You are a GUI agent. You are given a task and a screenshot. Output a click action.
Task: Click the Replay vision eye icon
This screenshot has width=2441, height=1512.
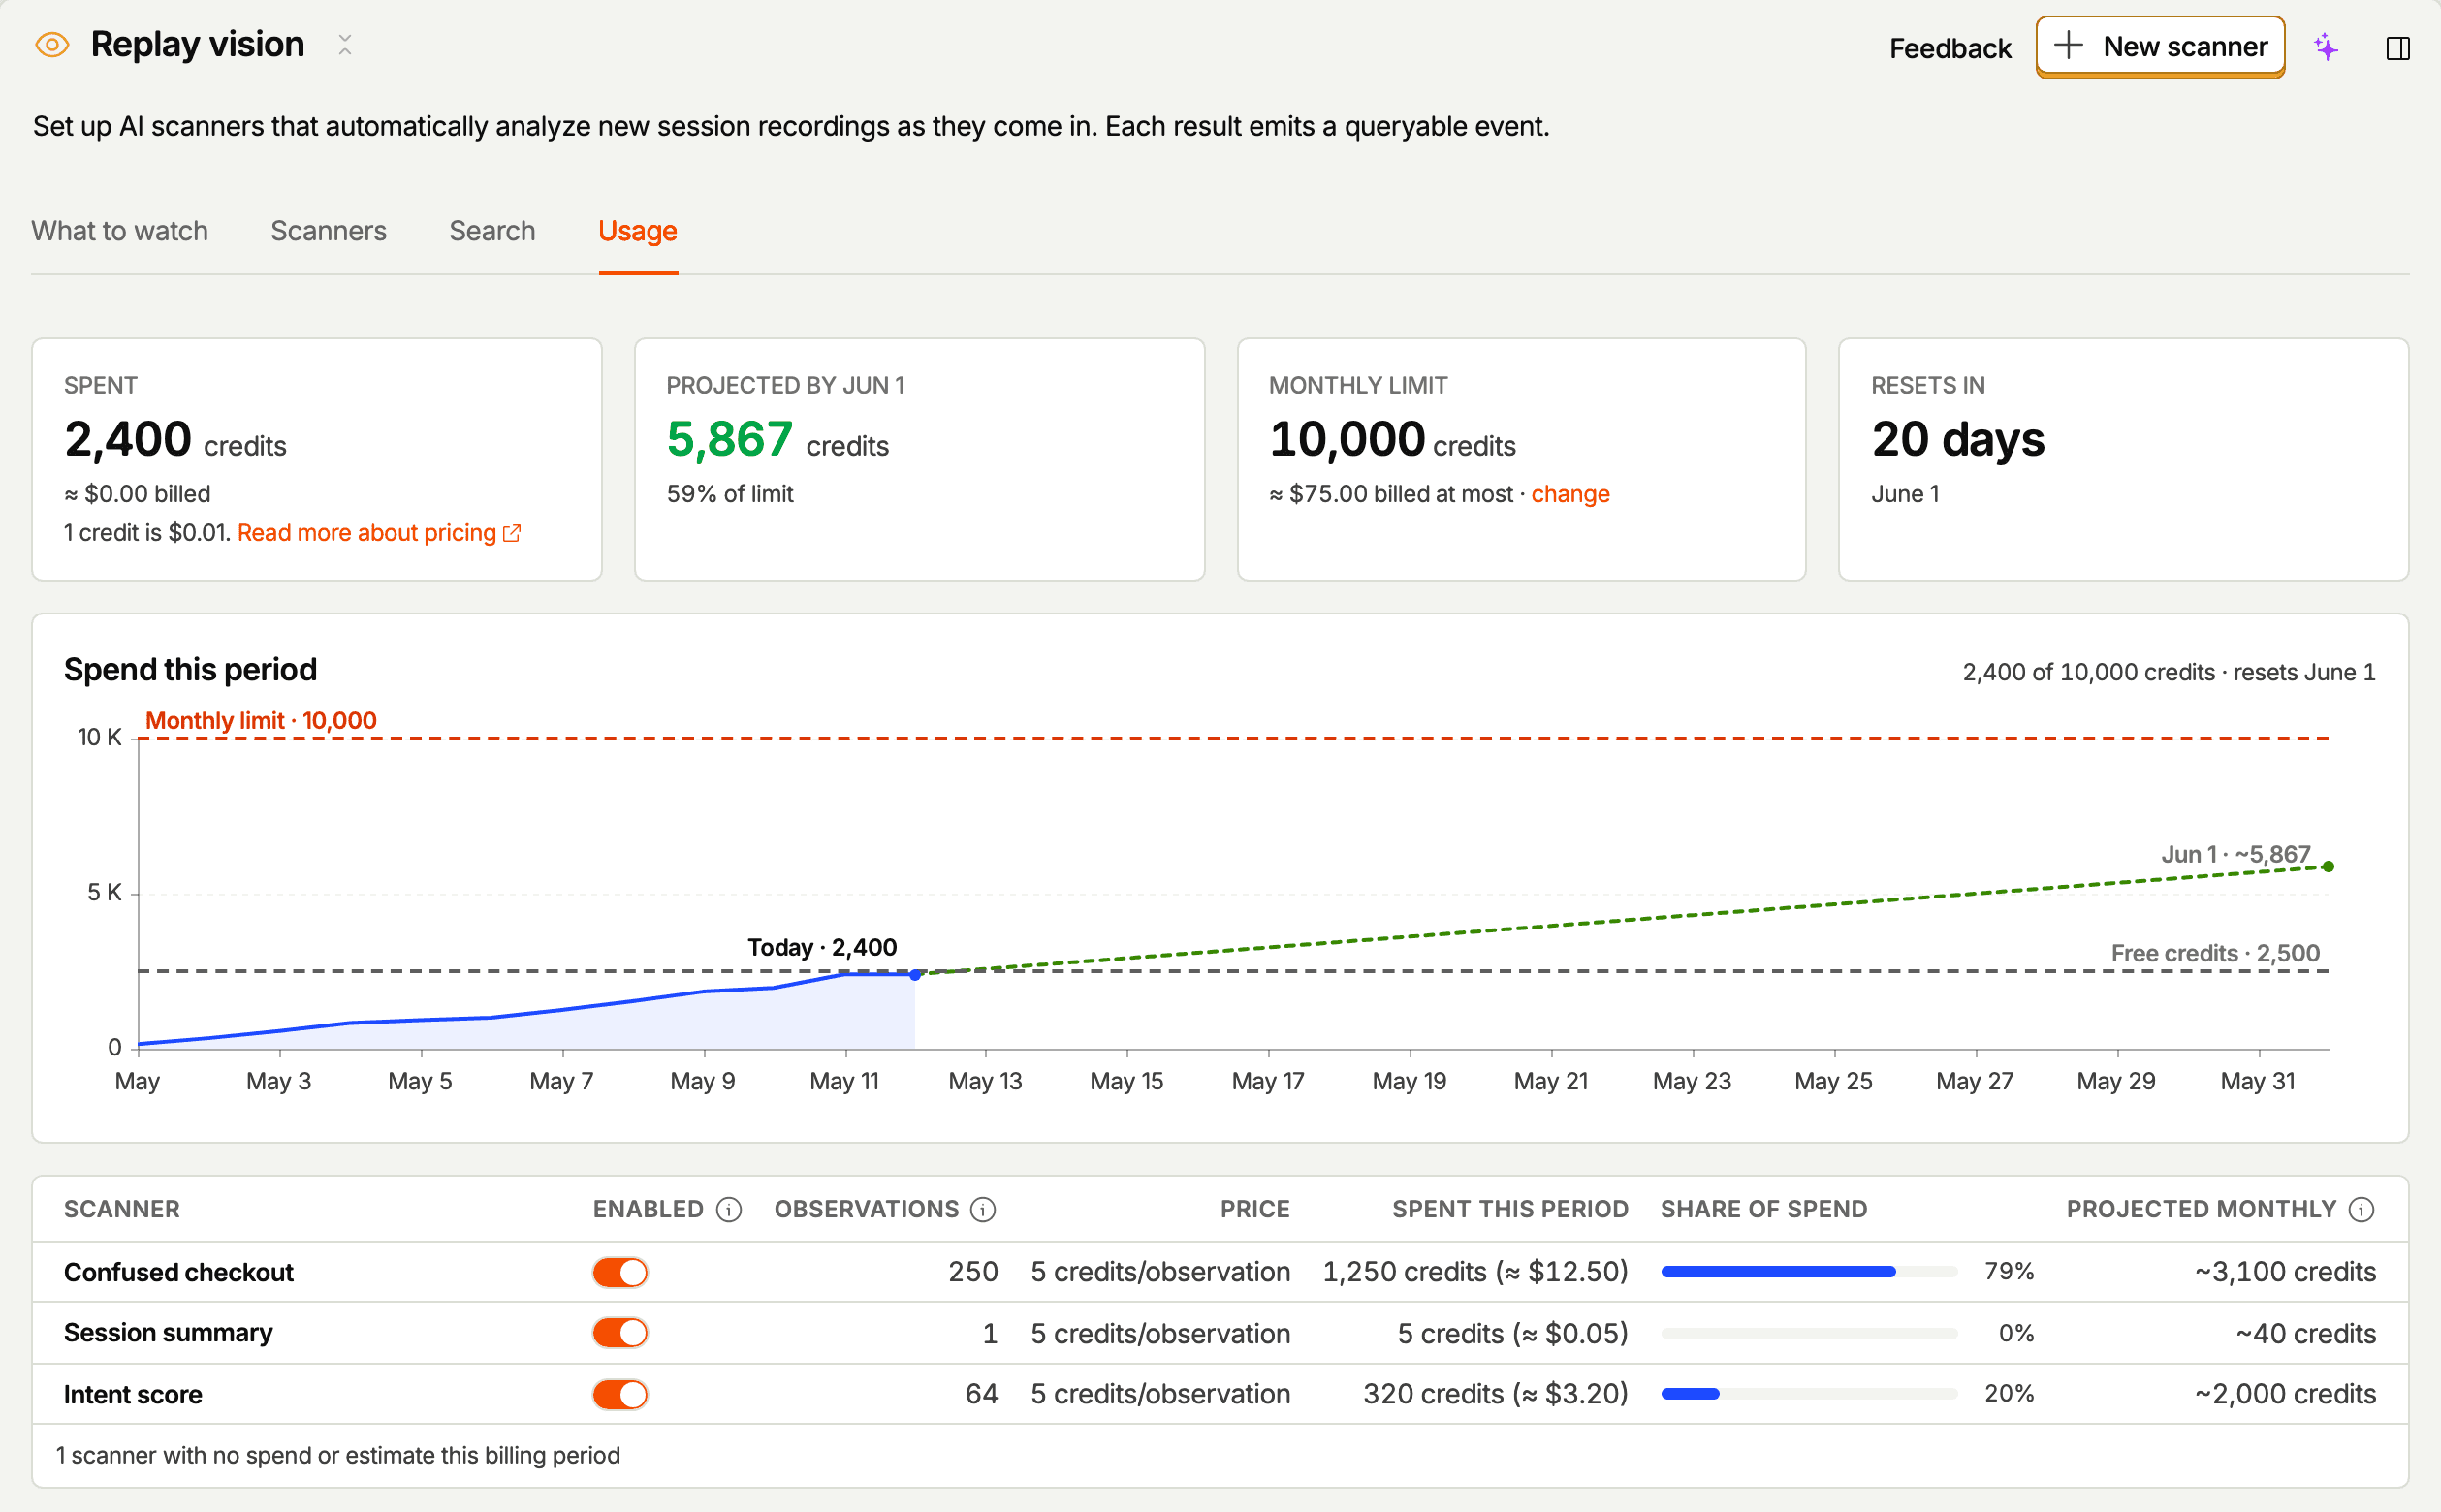[52, 45]
